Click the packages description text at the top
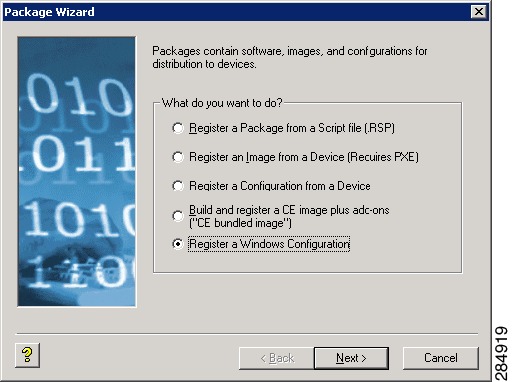 click(290, 57)
